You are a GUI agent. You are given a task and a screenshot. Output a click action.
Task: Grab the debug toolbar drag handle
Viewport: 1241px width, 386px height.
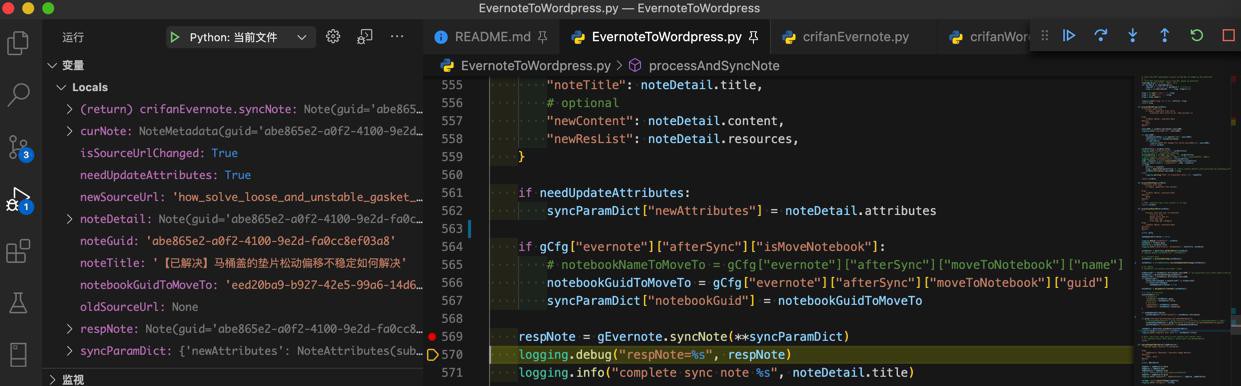click(1045, 36)
